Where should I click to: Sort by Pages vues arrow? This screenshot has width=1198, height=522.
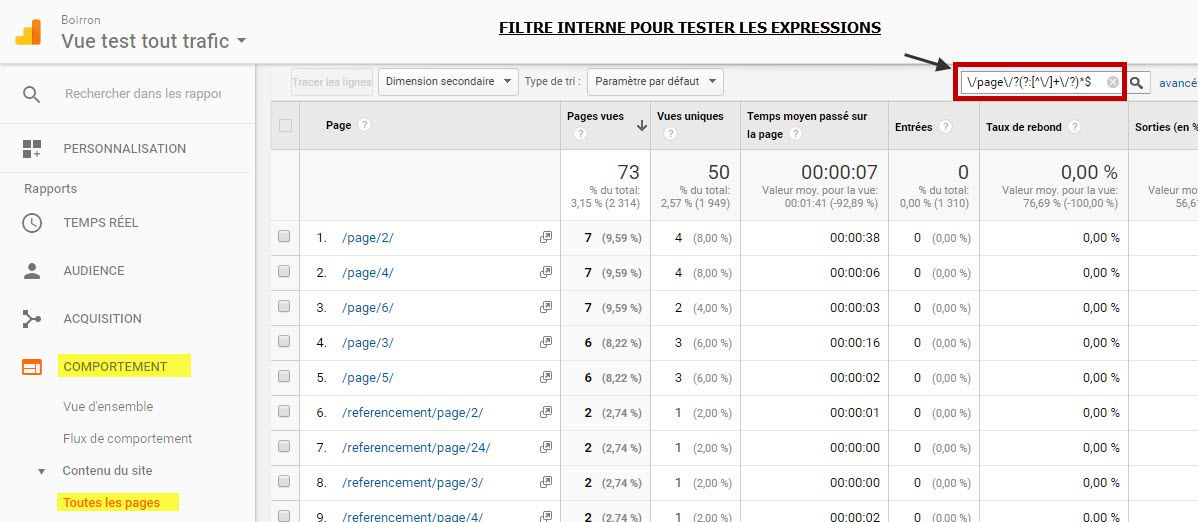tap(642, 126)
